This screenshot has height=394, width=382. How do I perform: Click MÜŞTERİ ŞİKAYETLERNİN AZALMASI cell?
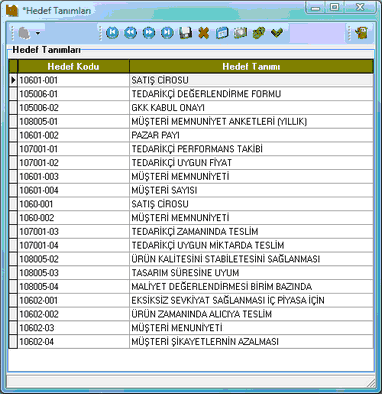click(x=251, y=342)
